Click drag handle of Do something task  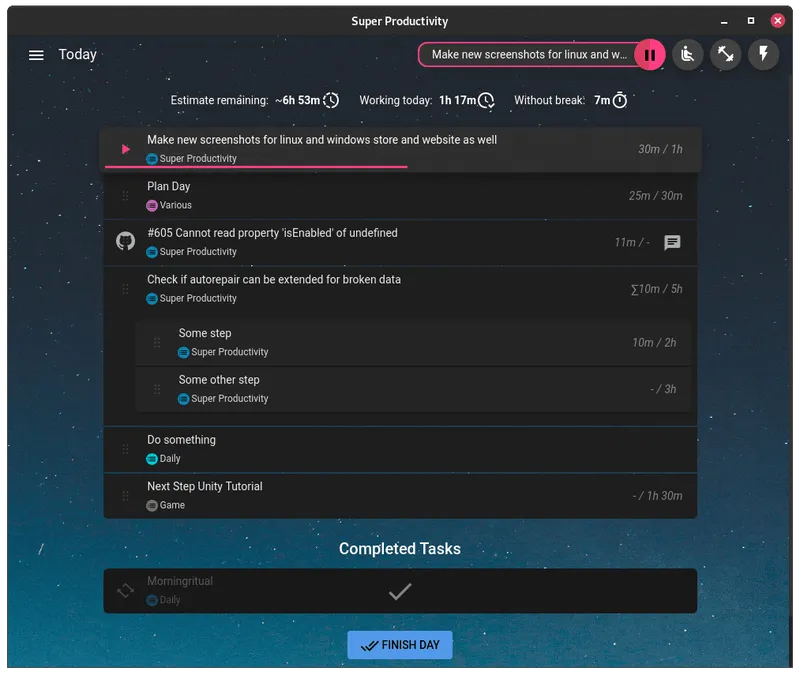[x=126, y=449]
